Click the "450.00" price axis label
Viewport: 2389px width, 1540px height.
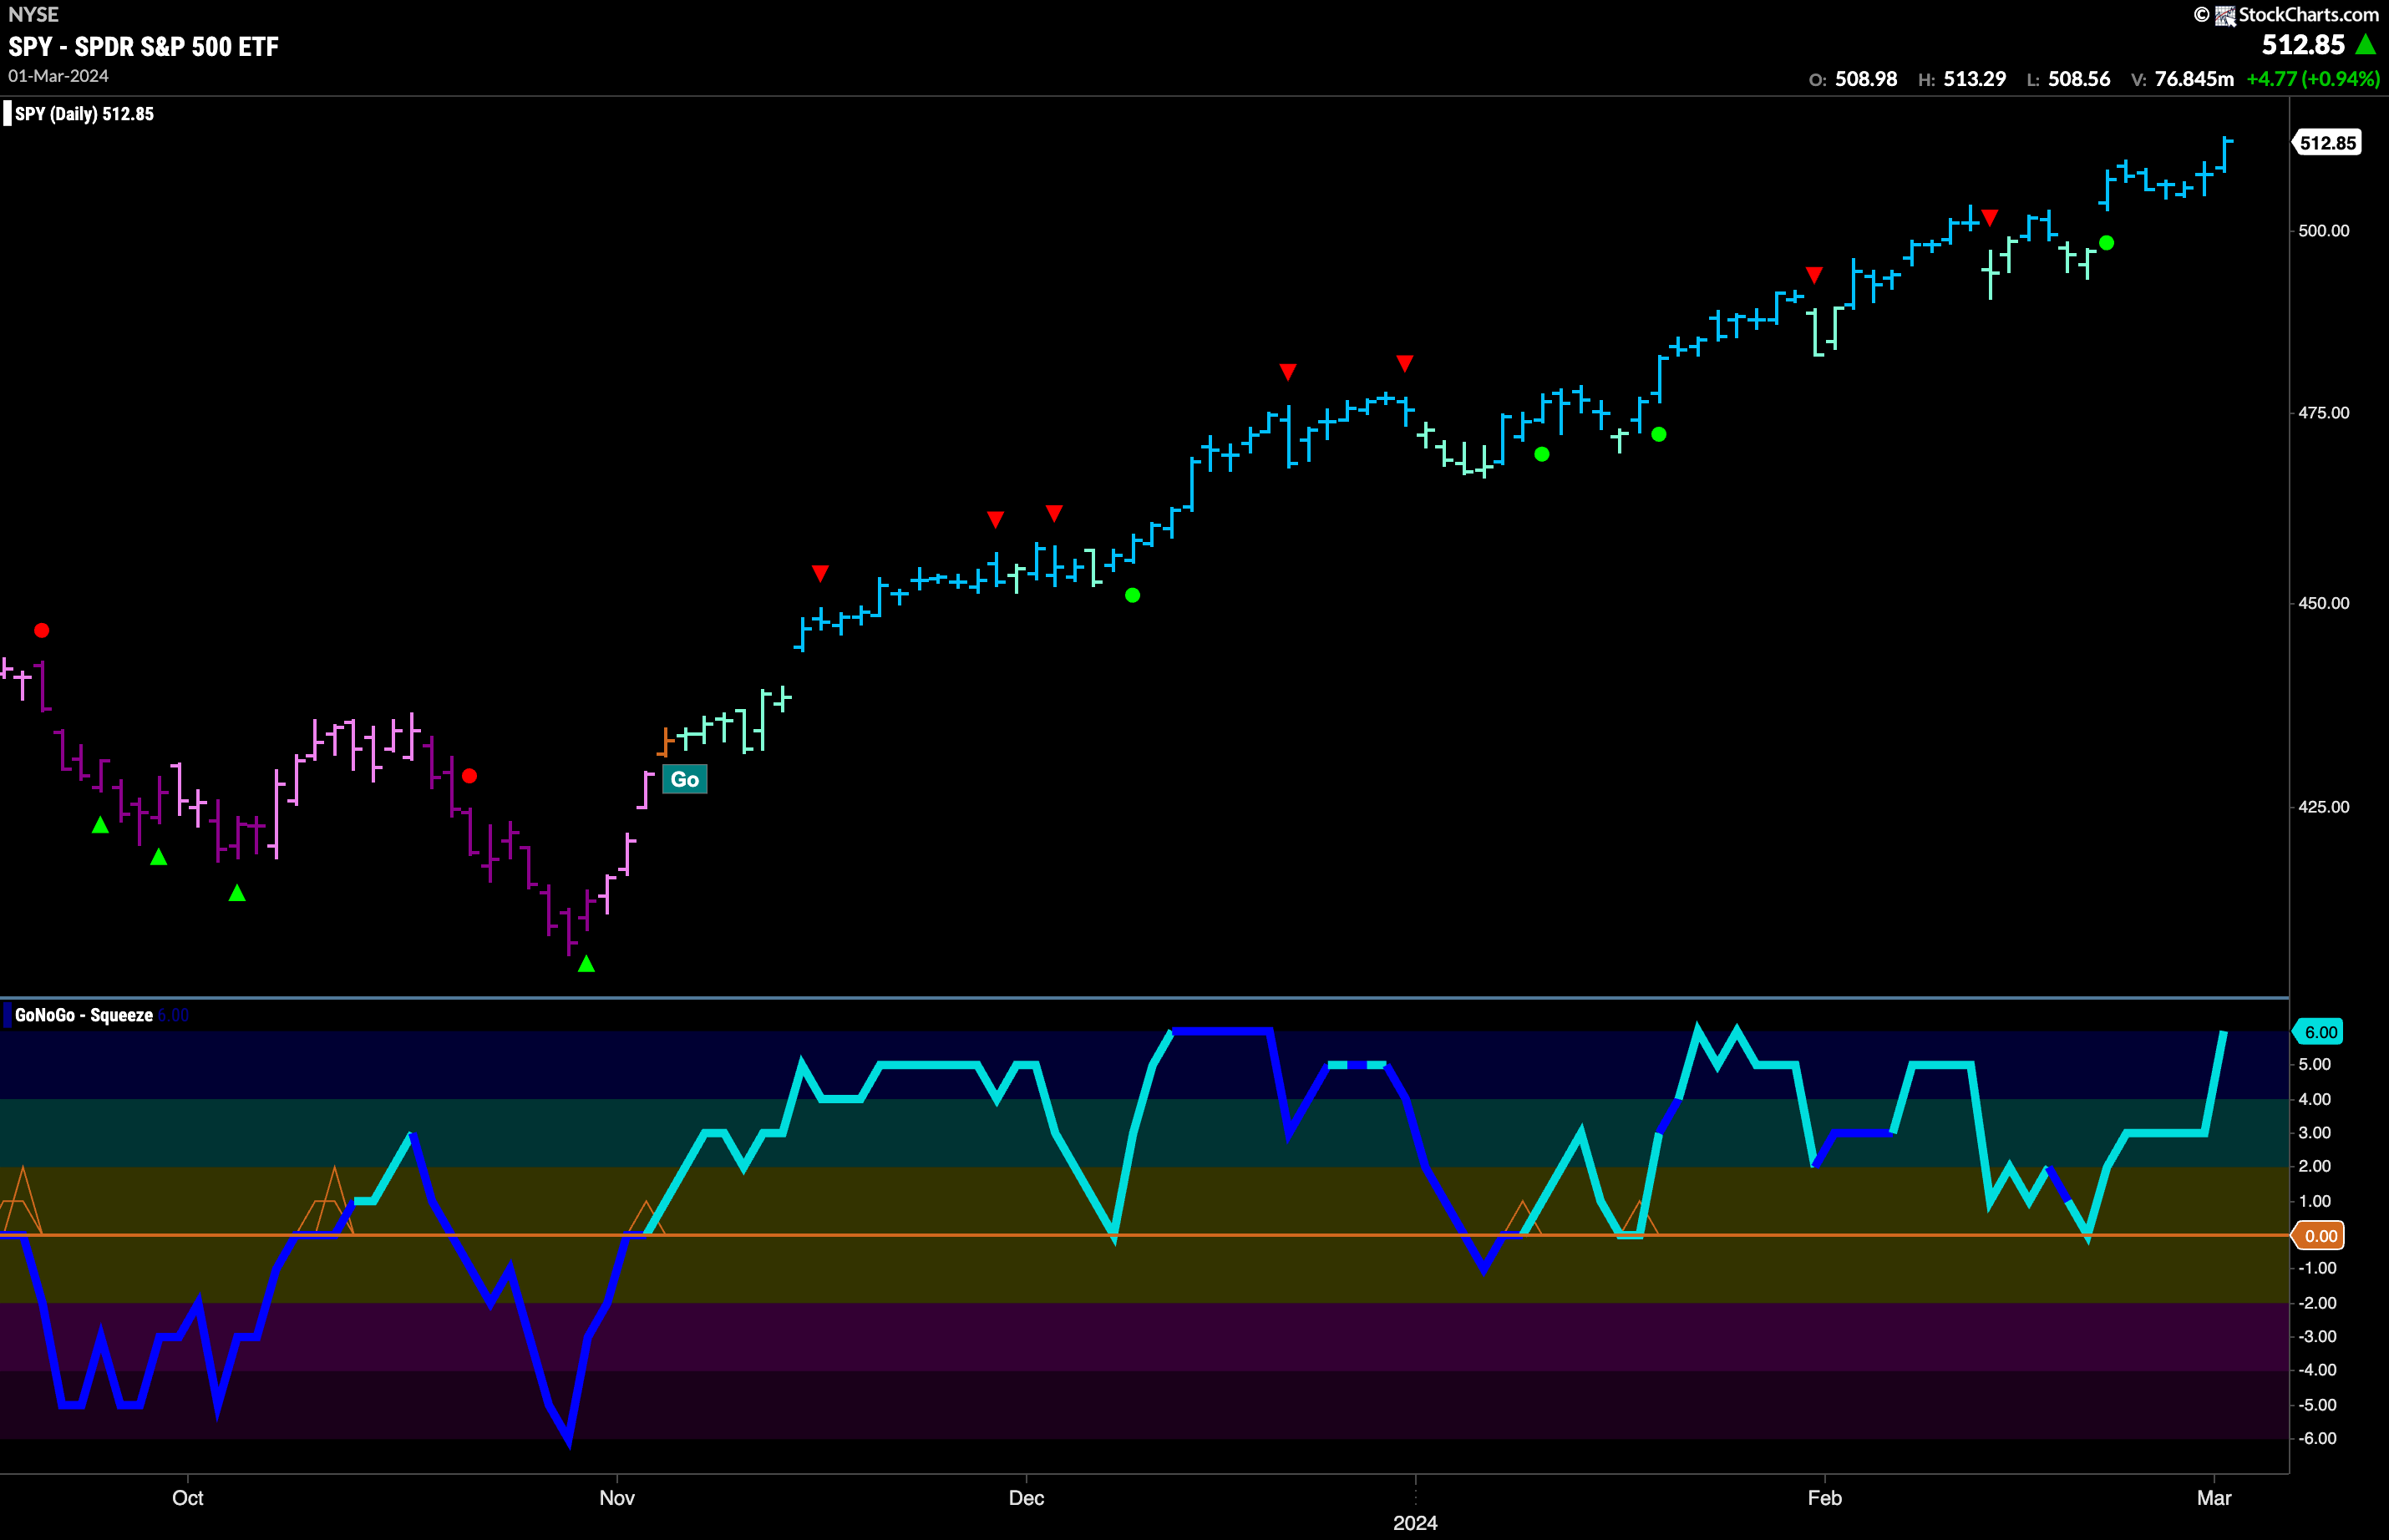coord(2323,603)
